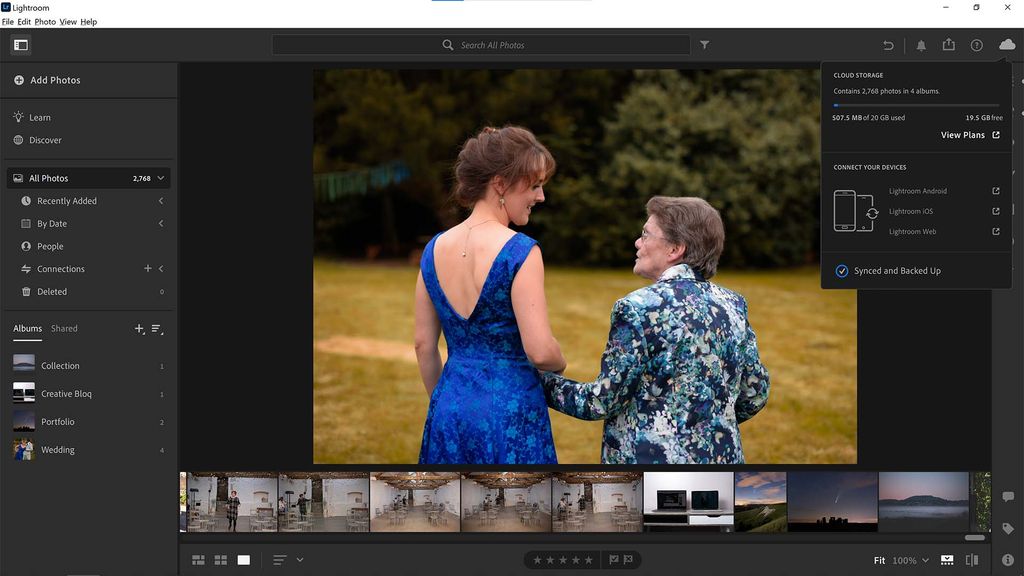Switch to the Shared albums tab
Viewport: 1024px width, 576px height.
click(64, 328)
